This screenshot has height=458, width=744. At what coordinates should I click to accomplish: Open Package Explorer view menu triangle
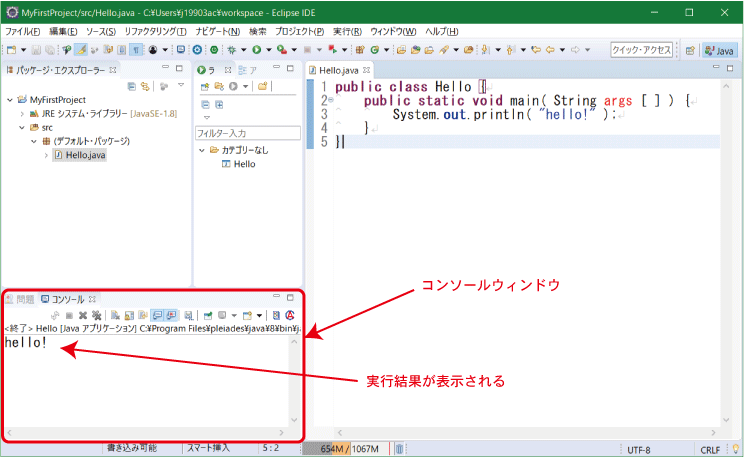click(x=181, y=85)
